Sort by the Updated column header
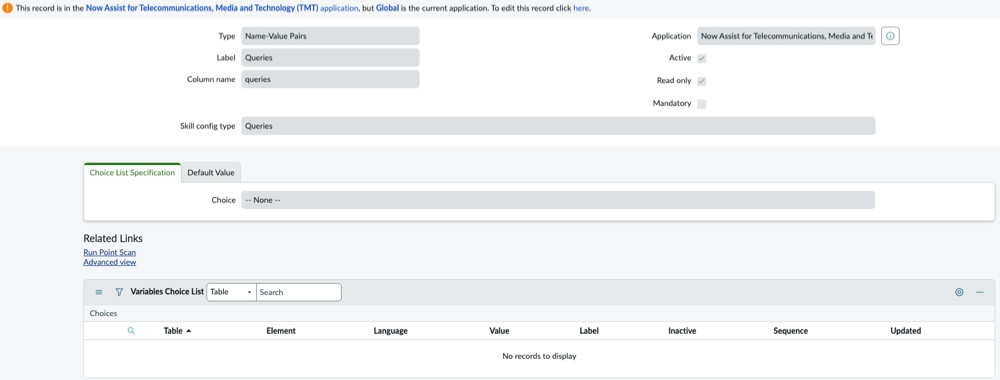The width and height of the screenshot is (1000, 380). [x=906, y=331]
